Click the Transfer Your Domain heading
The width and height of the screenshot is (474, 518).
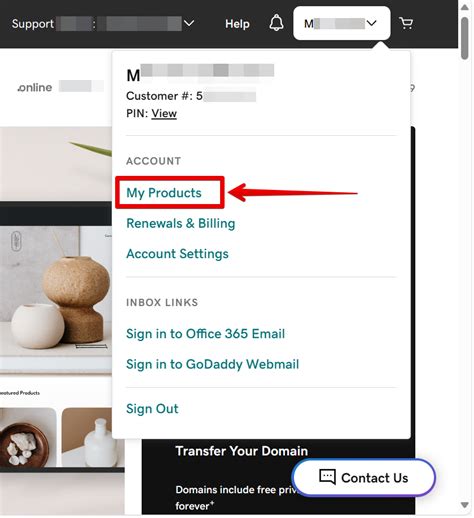[x=242, y=451]
